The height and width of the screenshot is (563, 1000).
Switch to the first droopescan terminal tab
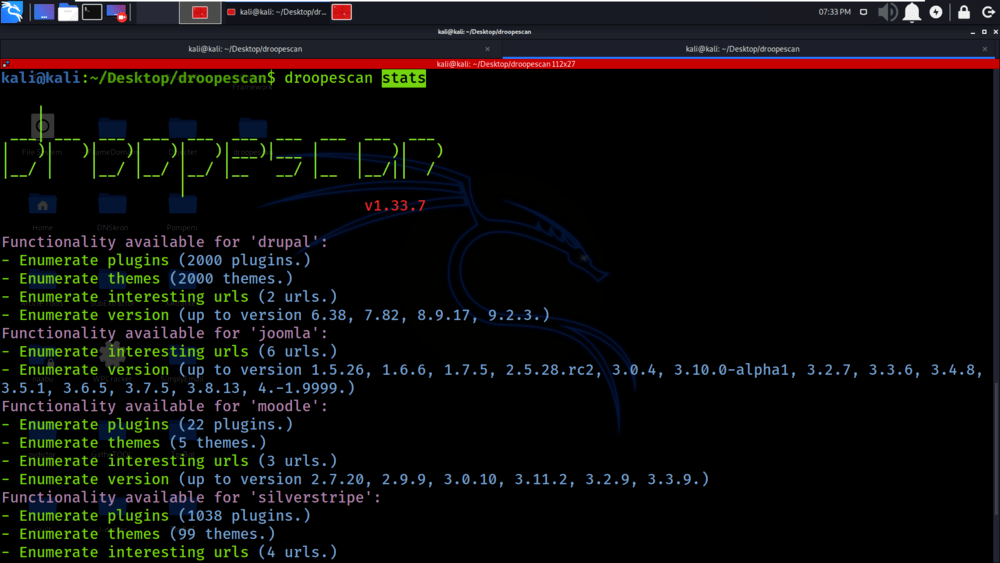tap(246, 49)
